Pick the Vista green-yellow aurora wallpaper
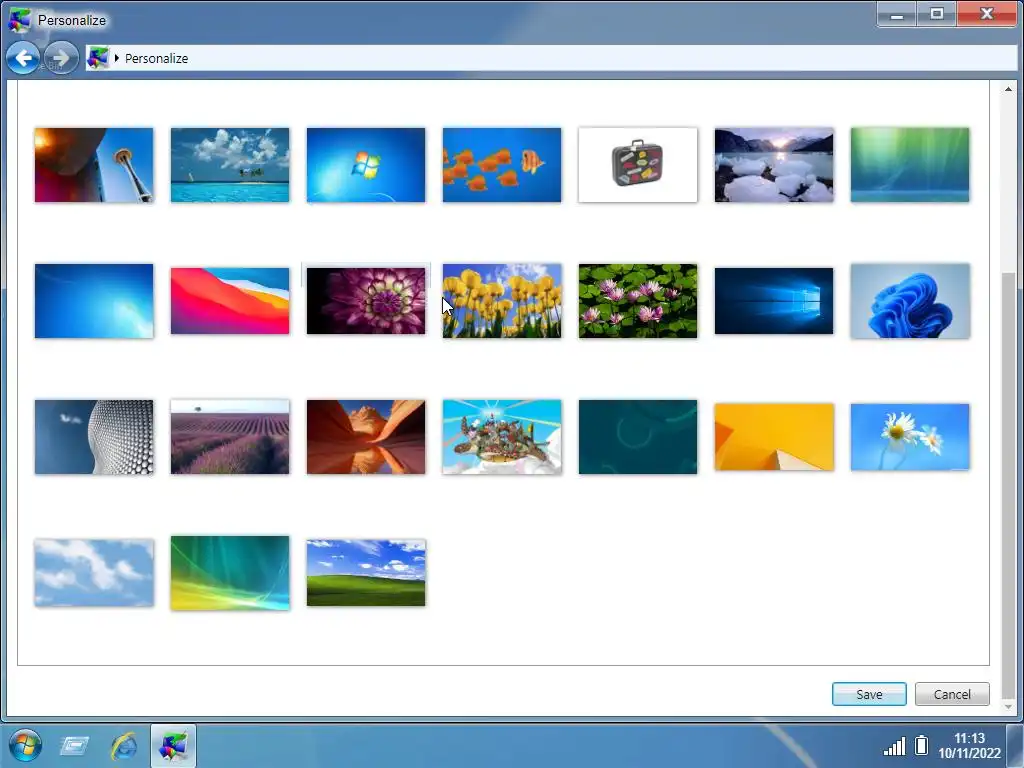 [x=230, y=573]
